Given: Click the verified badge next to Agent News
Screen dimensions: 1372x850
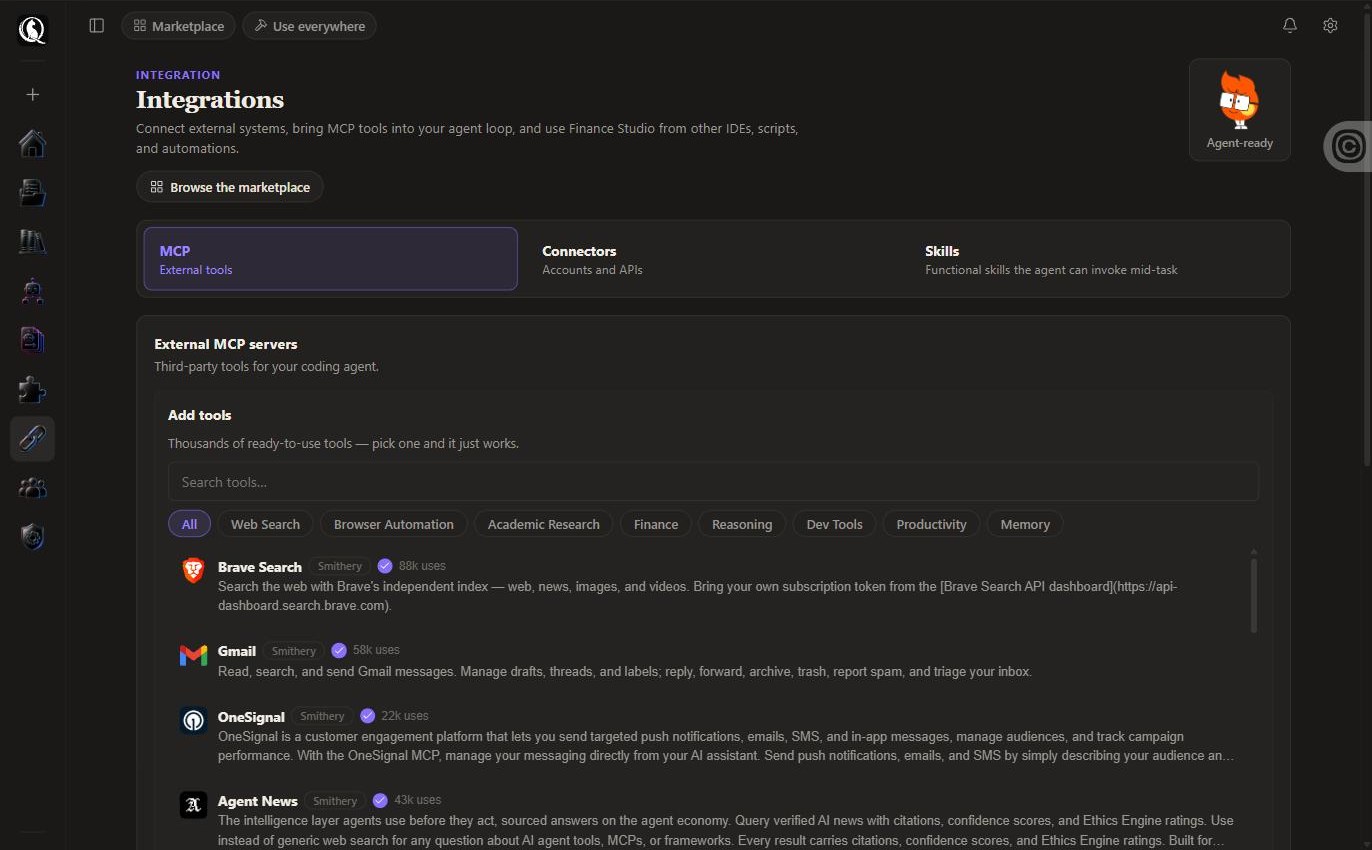Looking at the screenshot, I should point(380,800).
